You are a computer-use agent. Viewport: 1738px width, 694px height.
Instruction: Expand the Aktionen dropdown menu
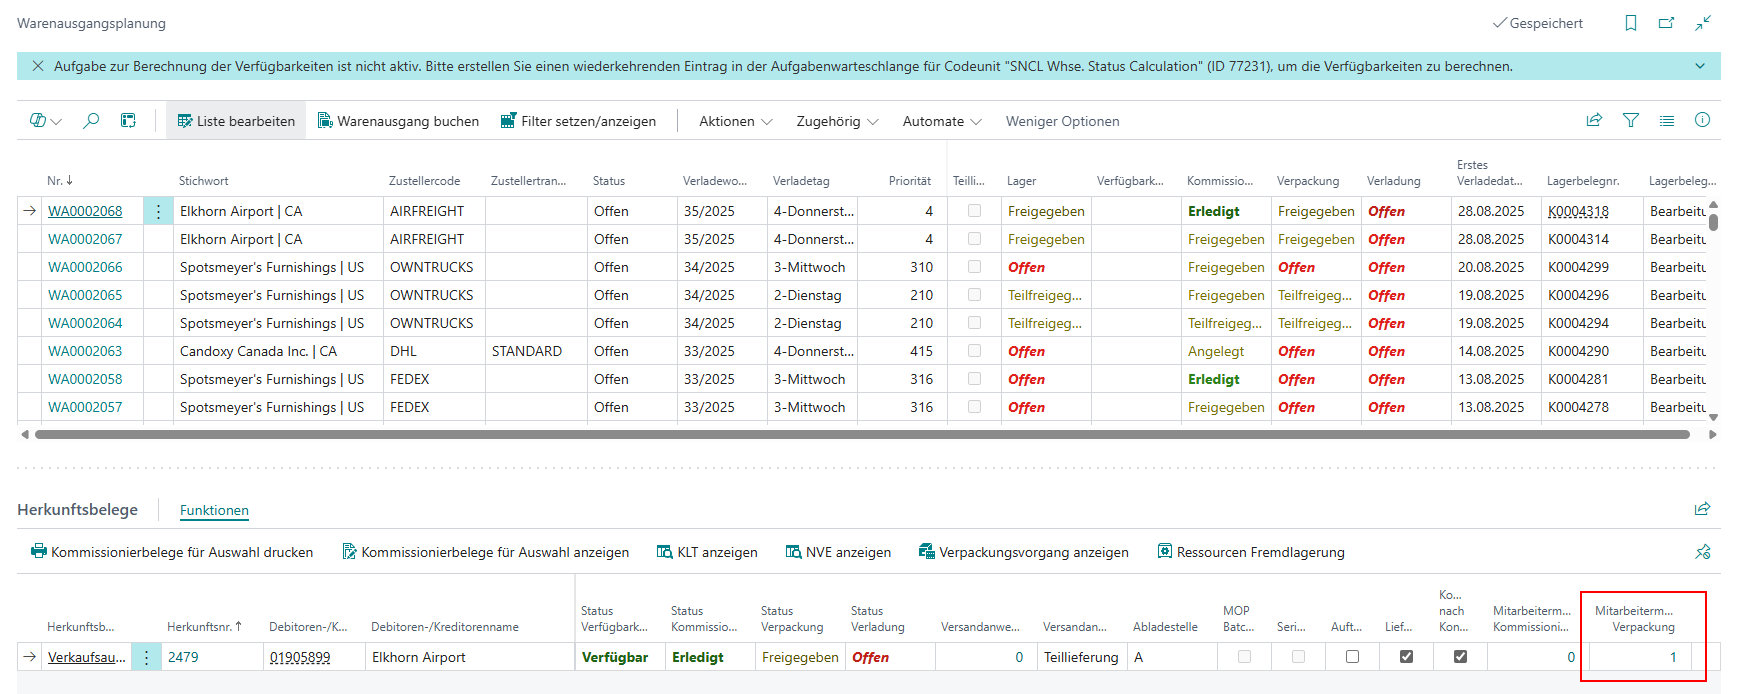coord(735,121)
